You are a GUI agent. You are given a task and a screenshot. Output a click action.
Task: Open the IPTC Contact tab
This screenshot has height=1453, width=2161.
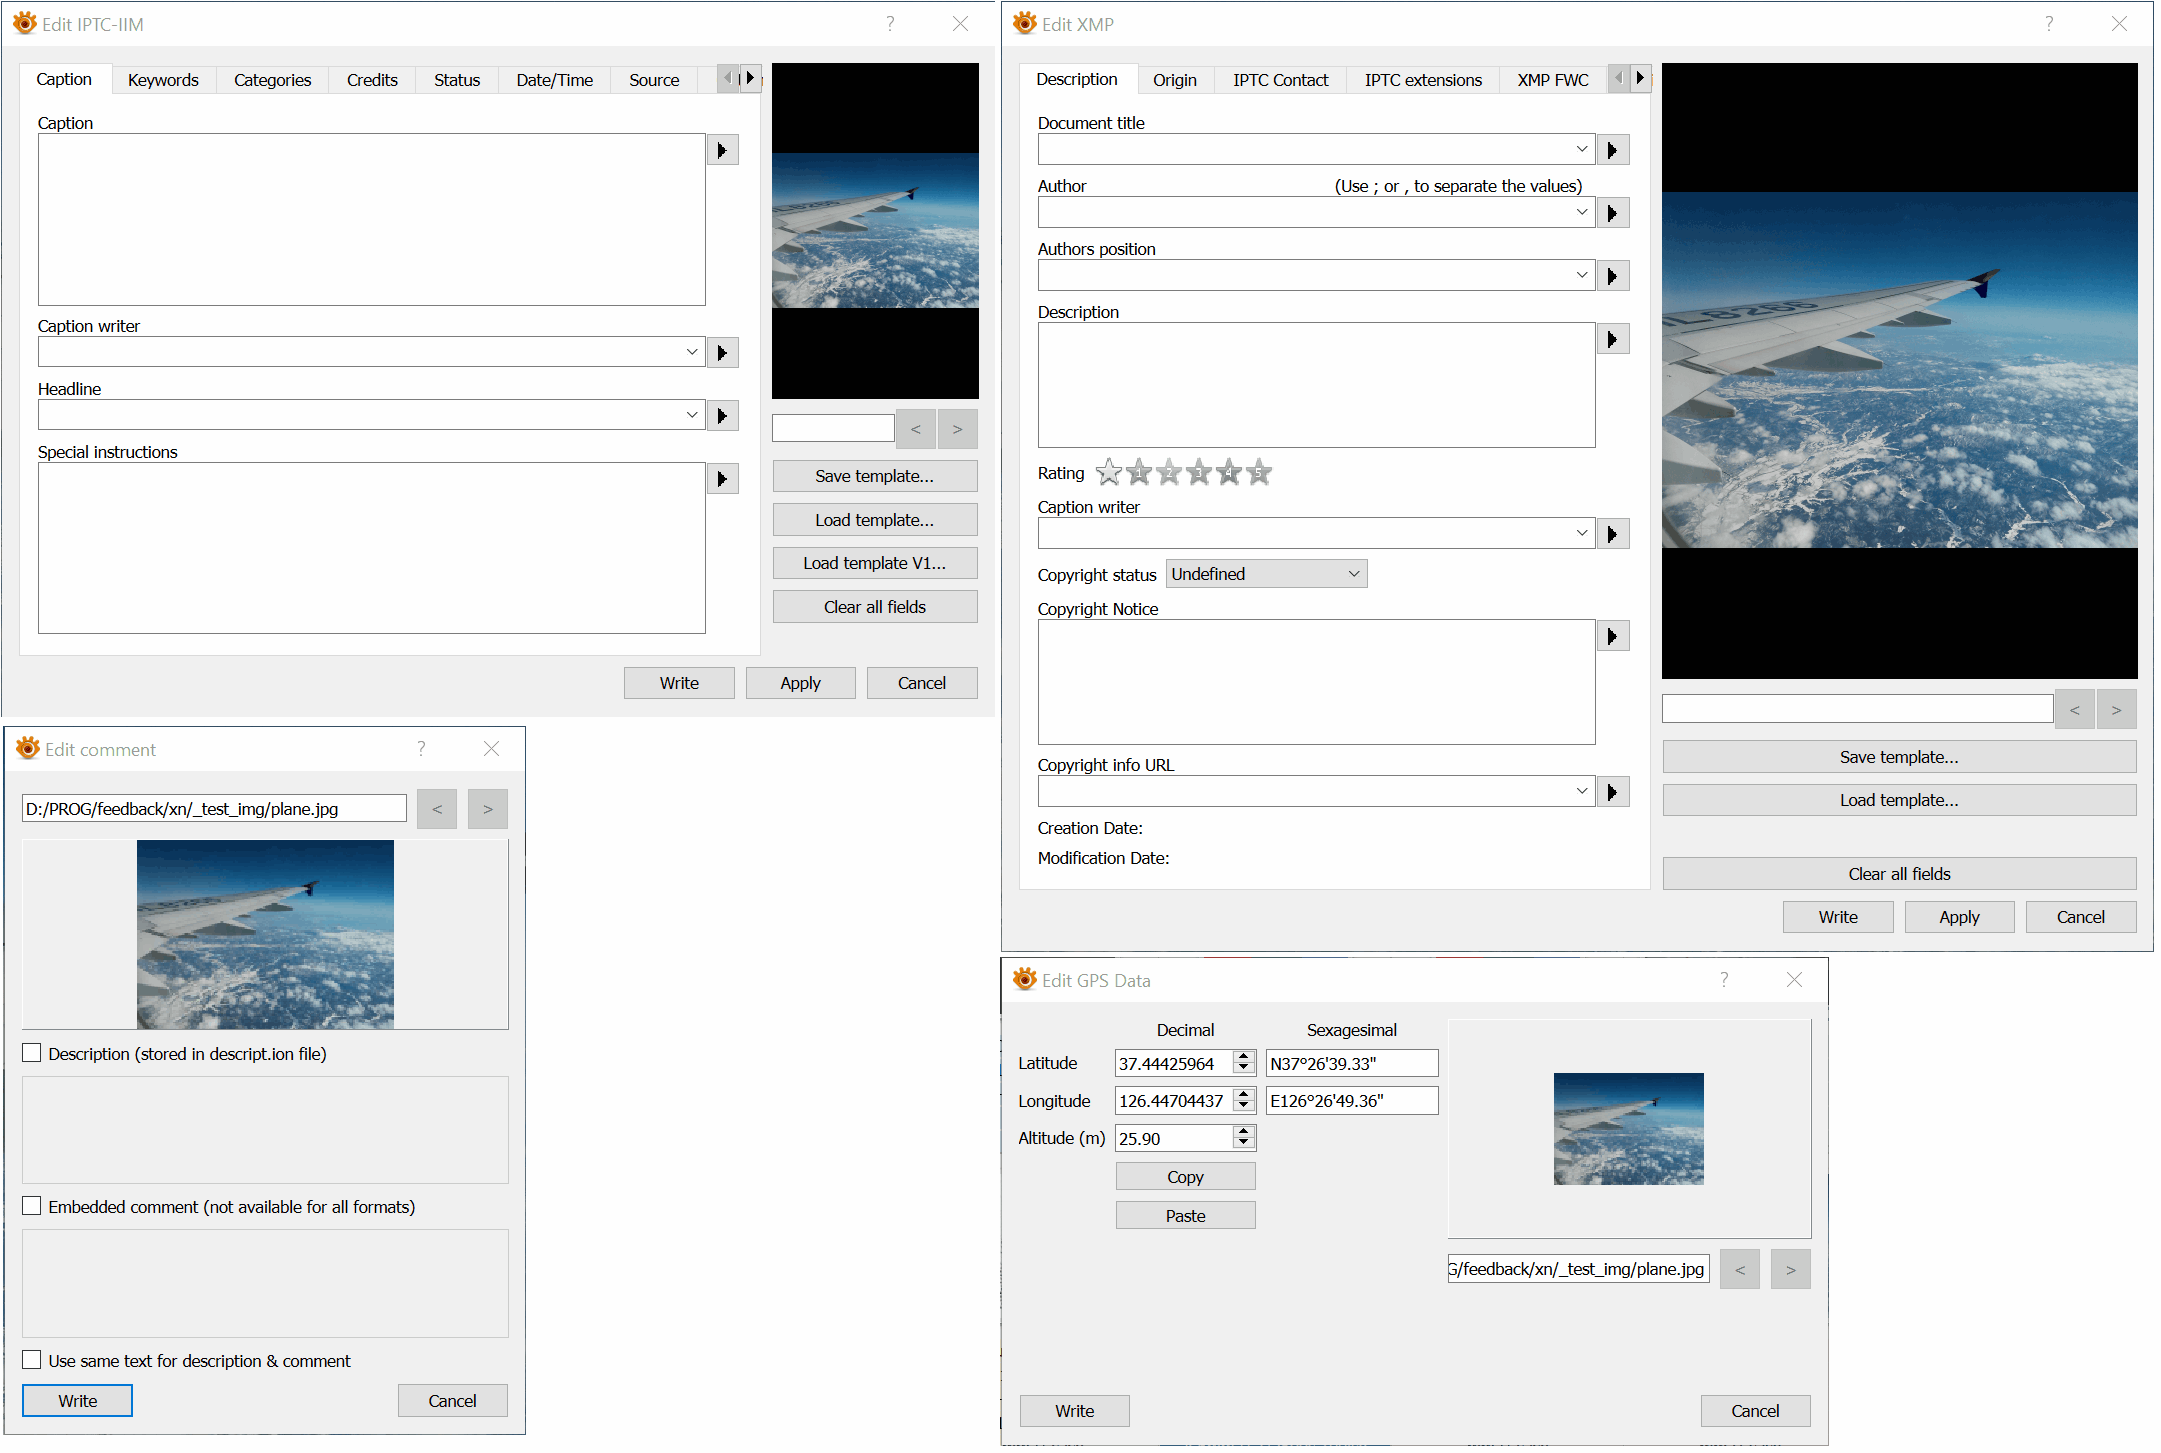pos(1280,80)
